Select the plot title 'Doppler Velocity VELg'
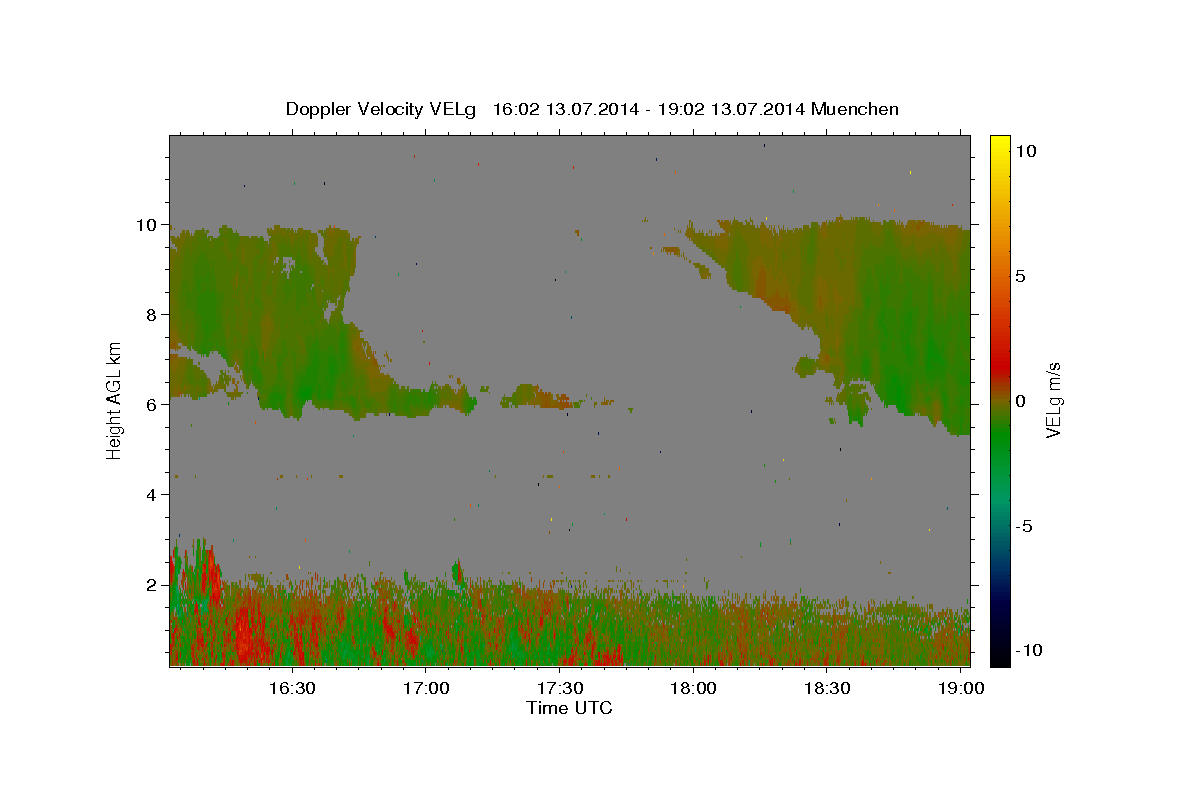The image size is (1200, 800). tap(383, 109)
